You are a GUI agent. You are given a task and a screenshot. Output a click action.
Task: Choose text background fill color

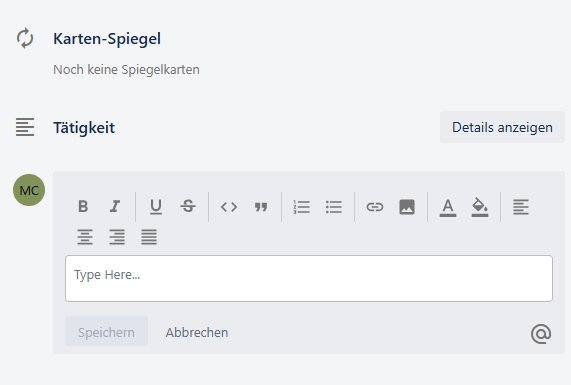coord(480,207)
